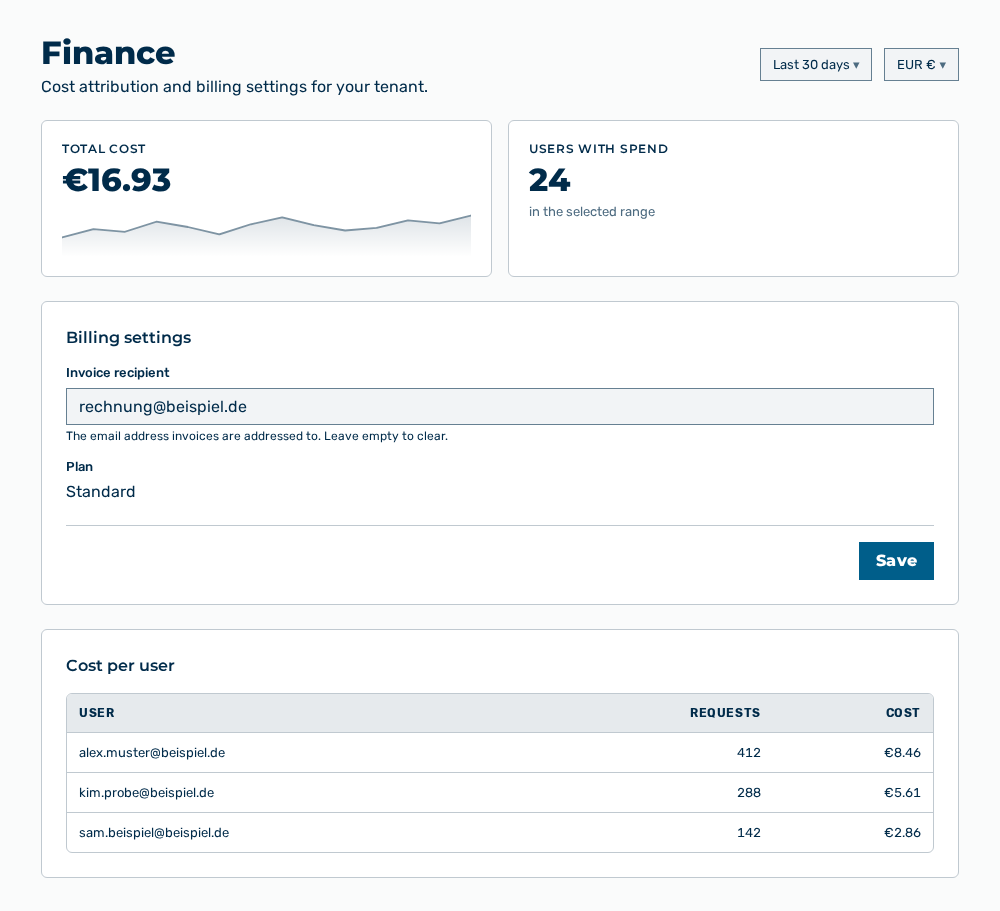Screen dimensions: 1000x911
Task: Click the 24 users with spend figure
Action: [549, 180]
